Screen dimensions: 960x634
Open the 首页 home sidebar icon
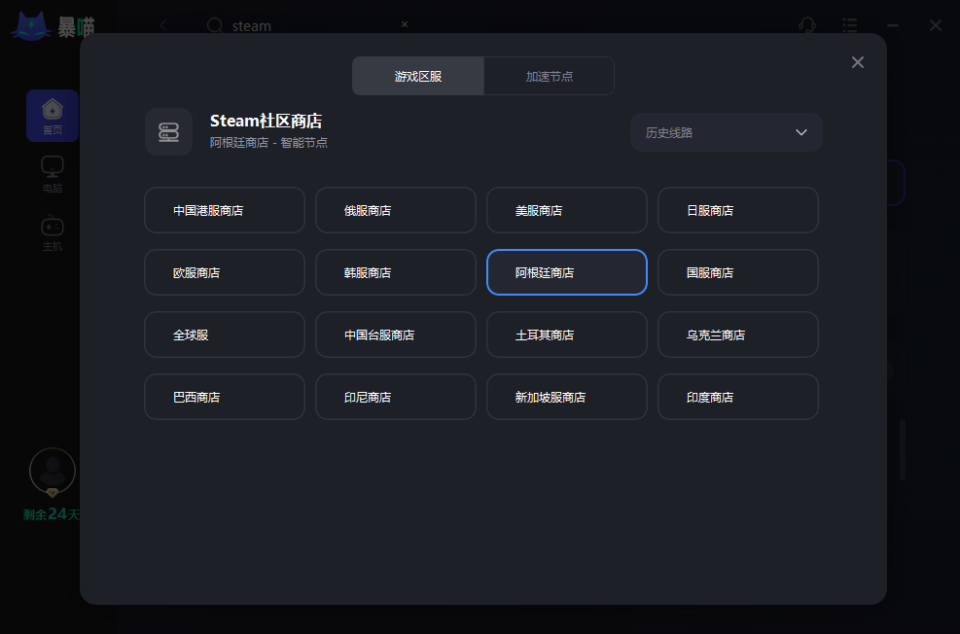click(x=52, y=116)
